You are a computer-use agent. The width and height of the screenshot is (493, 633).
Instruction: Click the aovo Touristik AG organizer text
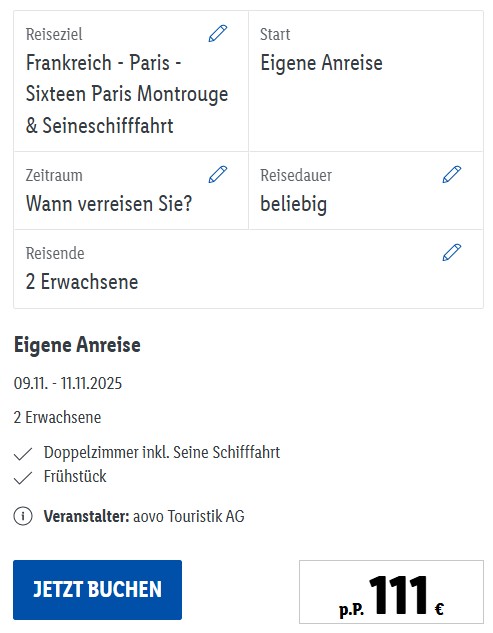tap(189, 516)
